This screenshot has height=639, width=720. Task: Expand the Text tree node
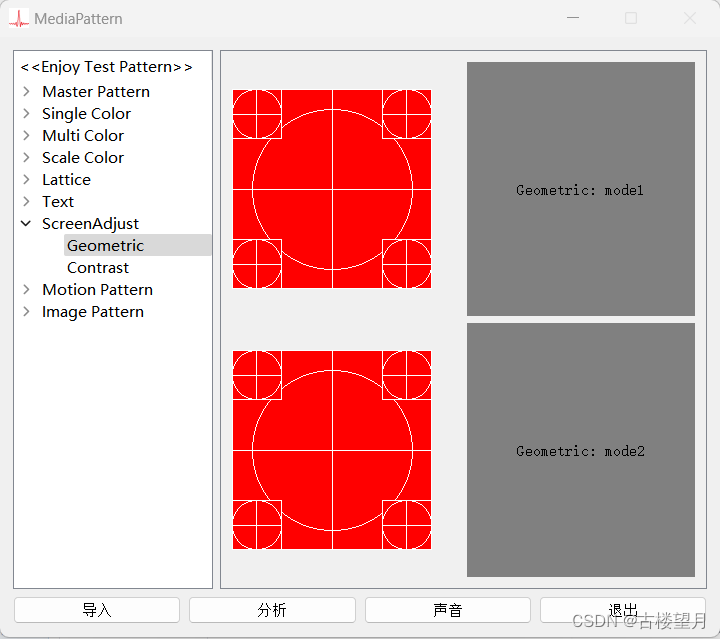(27, 202)
